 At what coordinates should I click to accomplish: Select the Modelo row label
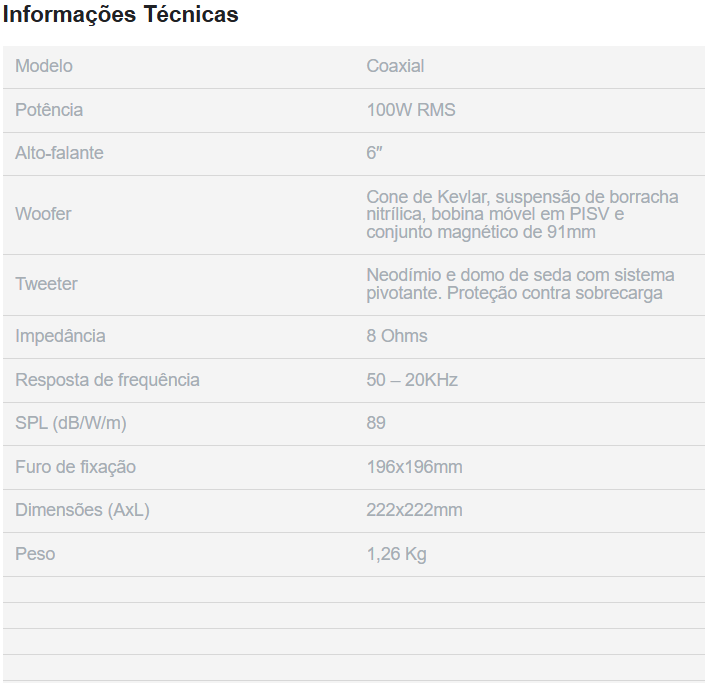click(x=44, y=66)
